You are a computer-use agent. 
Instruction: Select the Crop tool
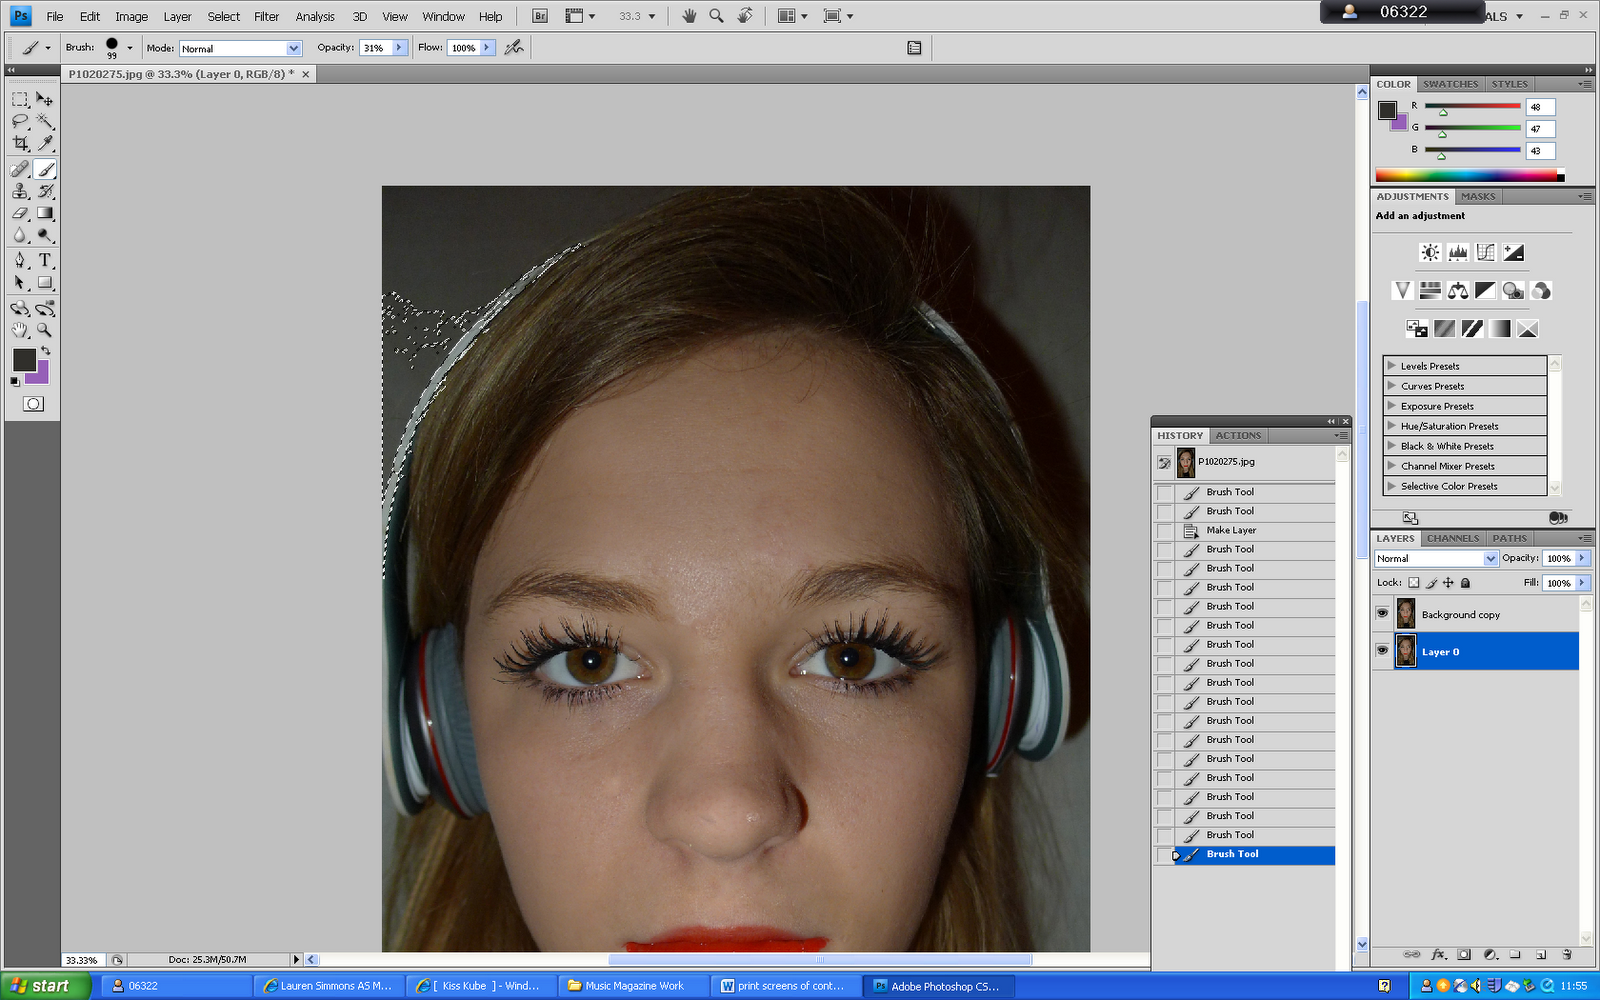tap(20, 144)
